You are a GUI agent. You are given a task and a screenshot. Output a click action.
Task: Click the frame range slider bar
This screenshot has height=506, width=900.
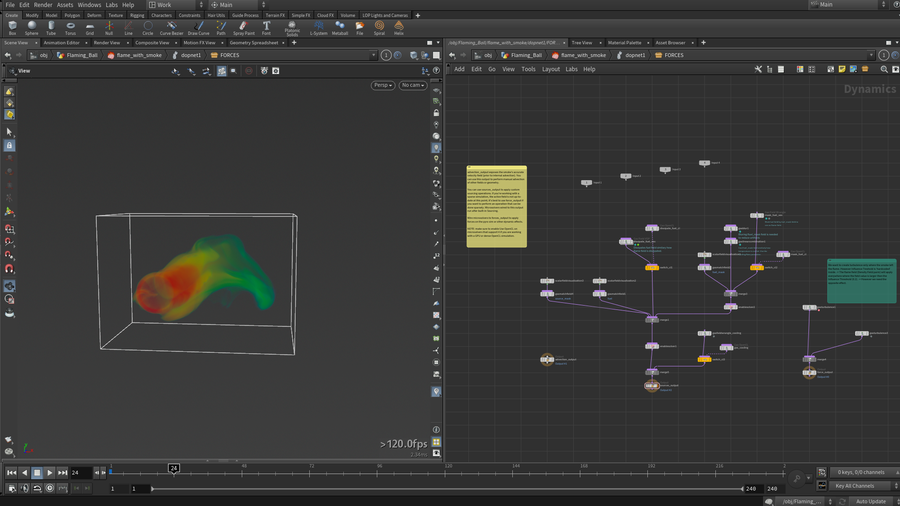point(448,489)
